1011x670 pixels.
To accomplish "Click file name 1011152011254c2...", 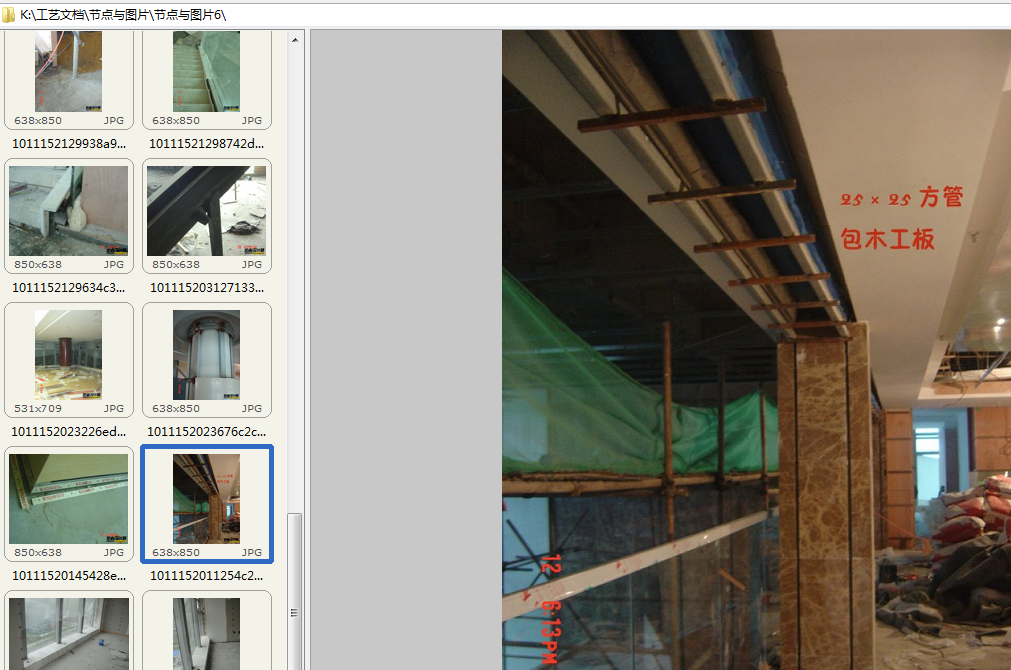I will coord(207,575).
